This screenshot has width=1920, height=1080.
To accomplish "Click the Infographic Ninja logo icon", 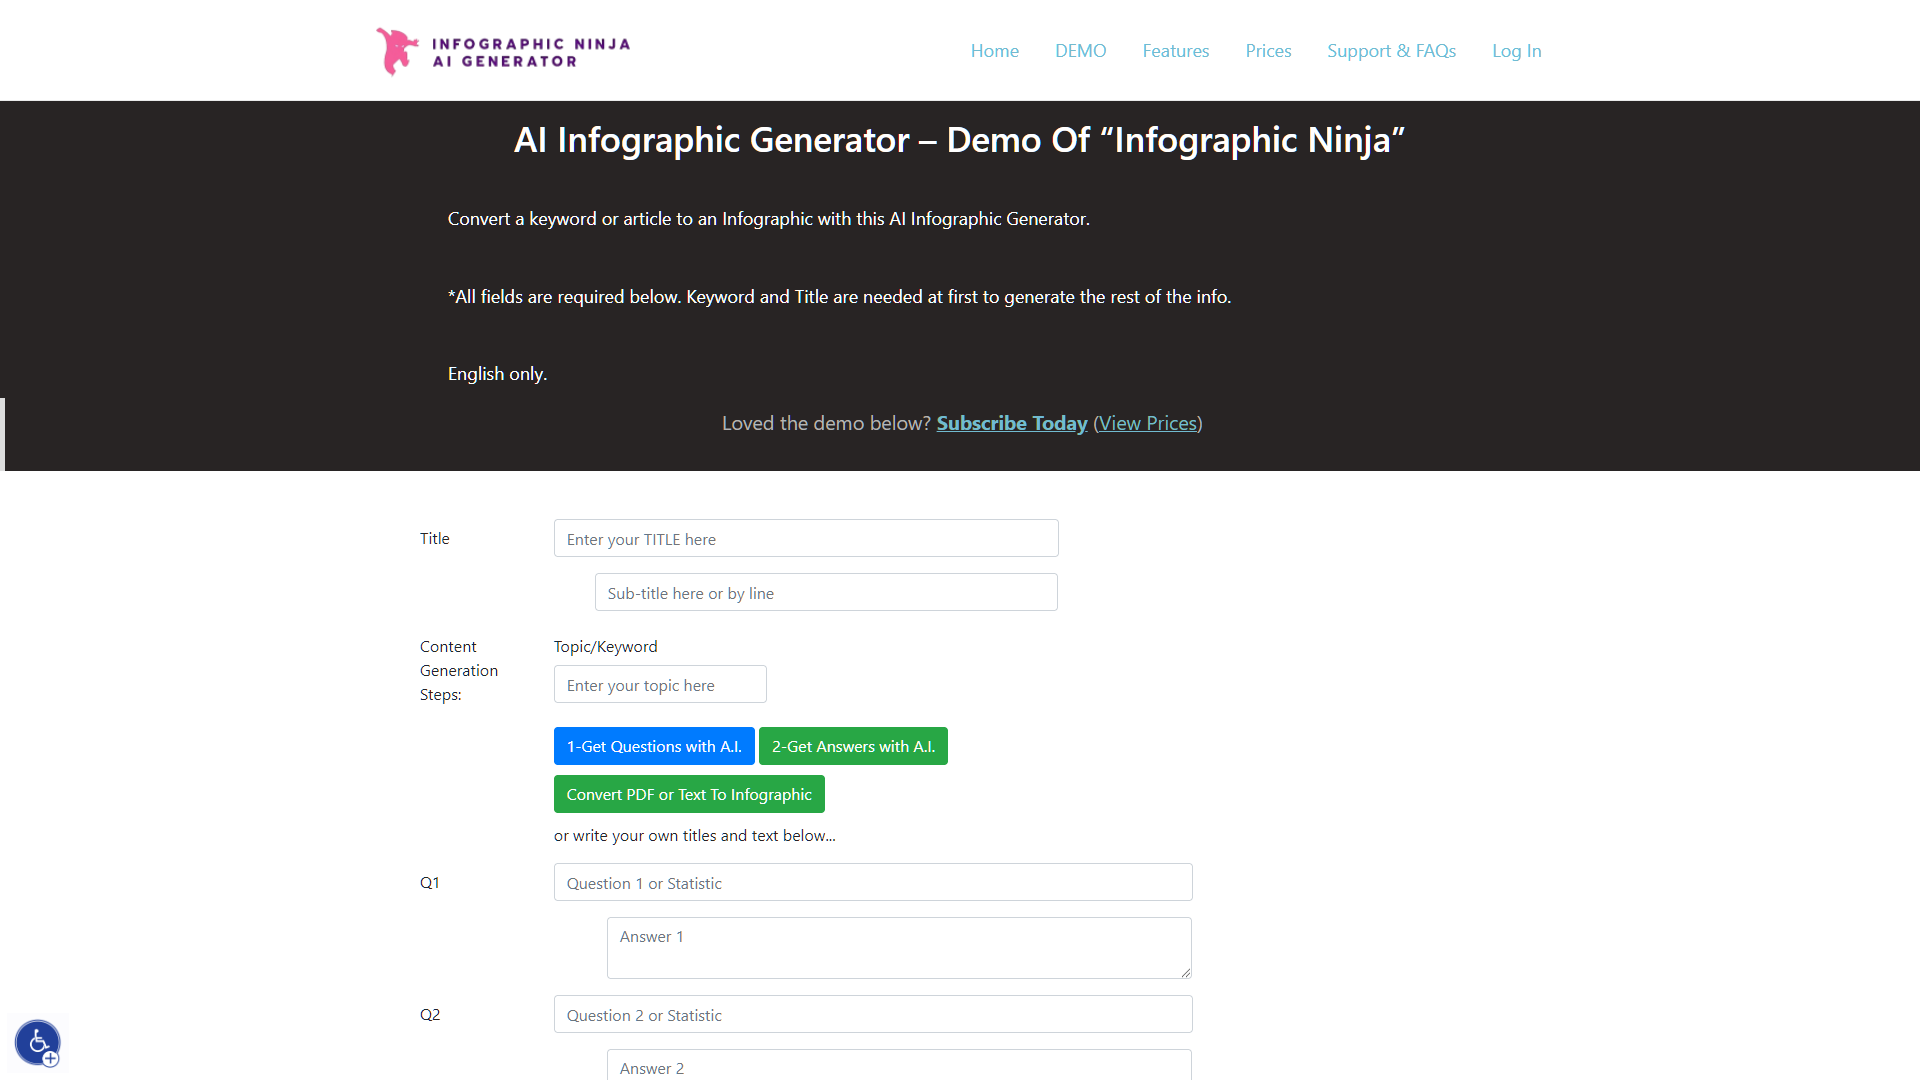I will (396, 50).
